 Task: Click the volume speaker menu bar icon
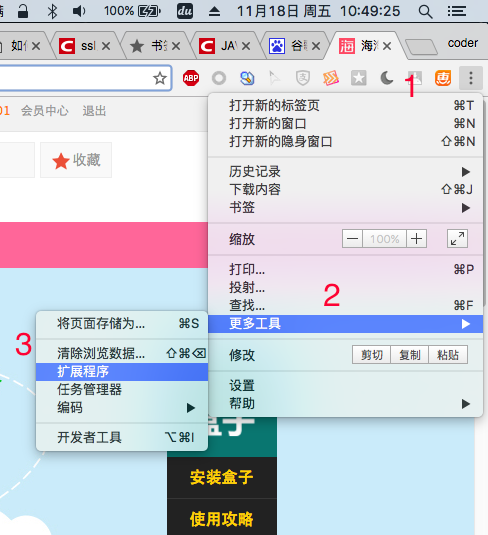click(79, 12)
